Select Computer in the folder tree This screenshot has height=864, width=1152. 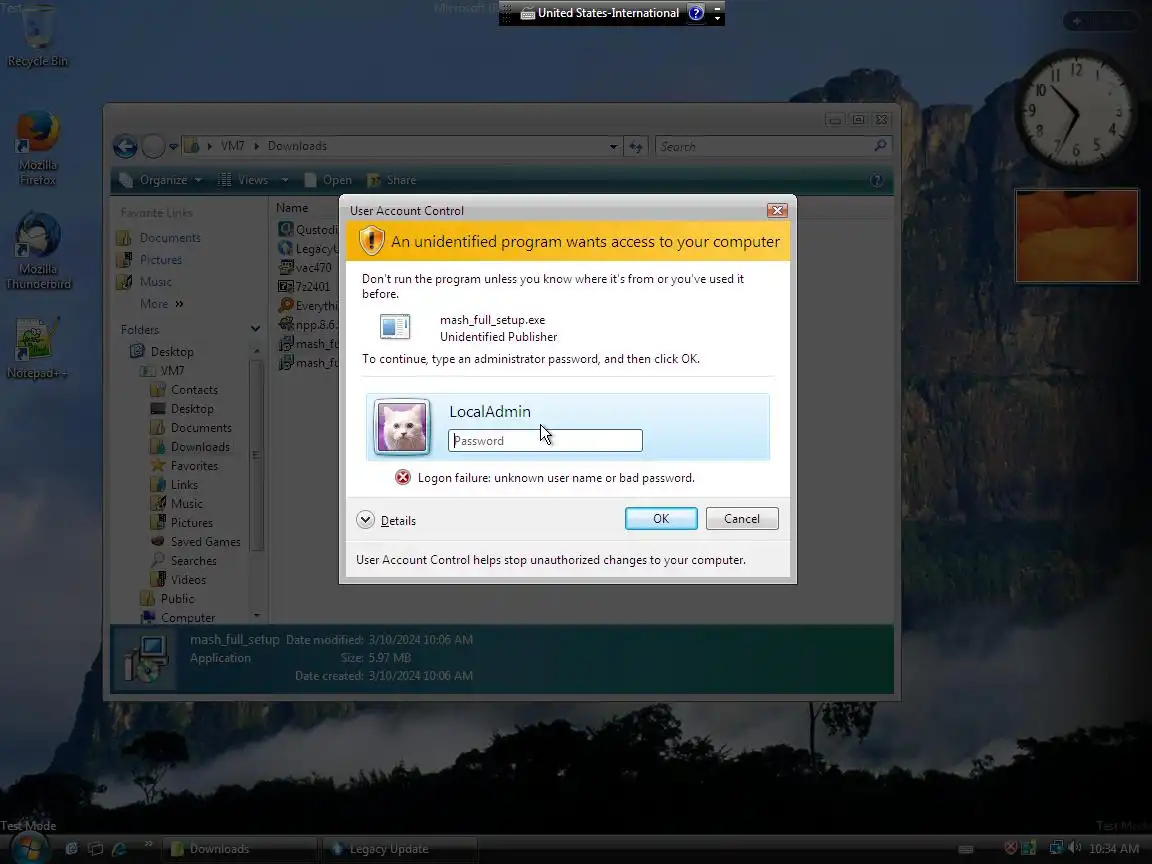click(x=179, y=618)
